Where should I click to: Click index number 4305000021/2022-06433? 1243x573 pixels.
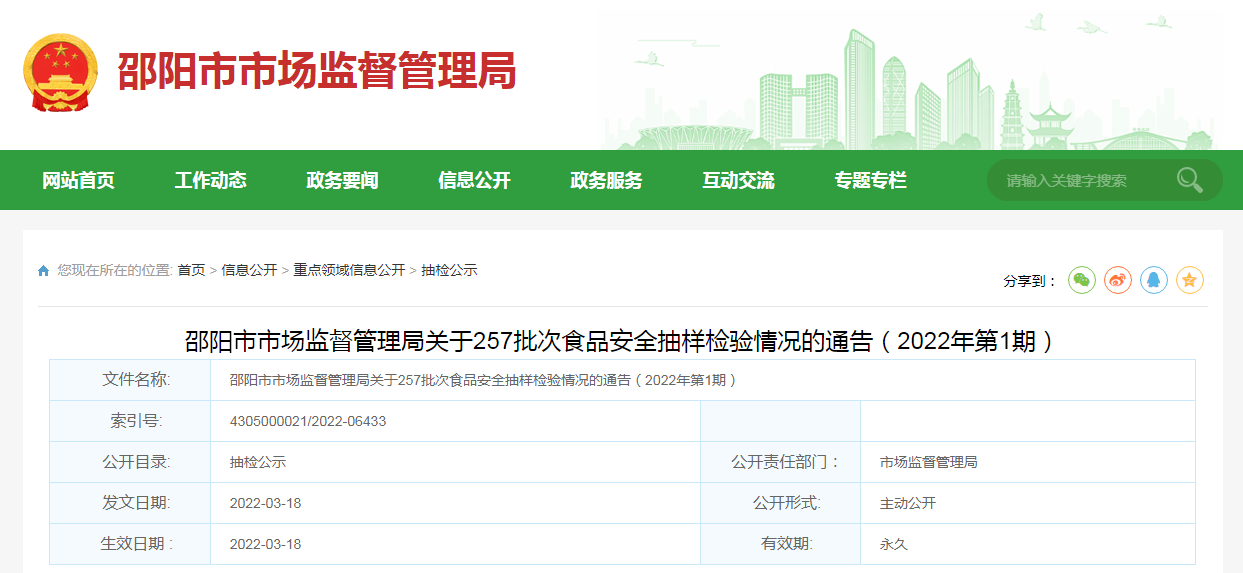coord(308,421)
